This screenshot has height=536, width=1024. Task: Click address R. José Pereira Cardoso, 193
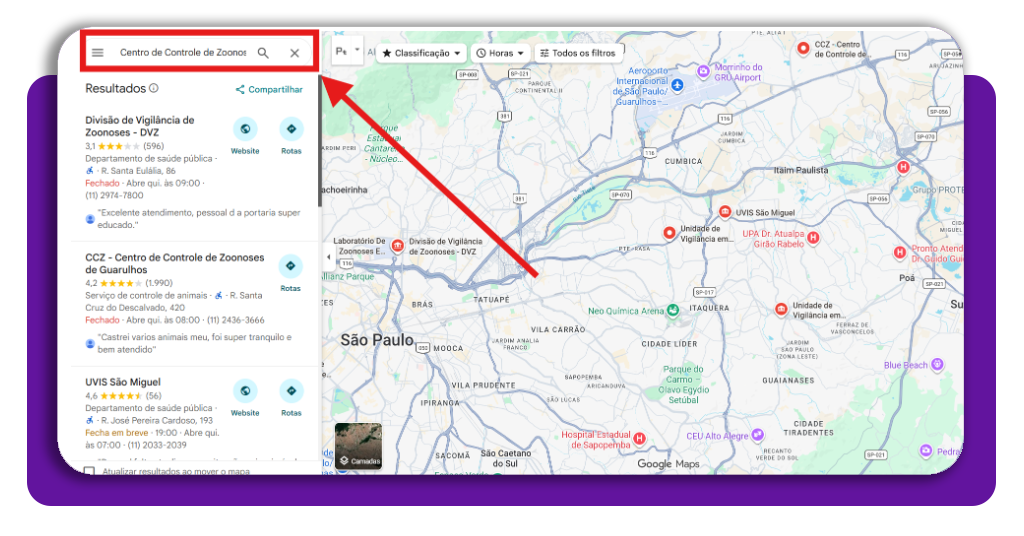tap(157, 420)
